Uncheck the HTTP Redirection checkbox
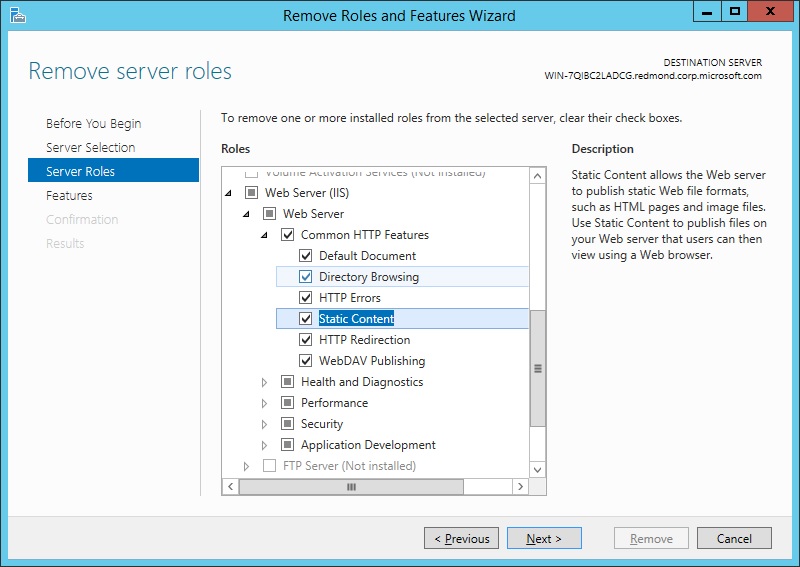Image resolution: width=800 pixels, height=567 pixels. point(305,339)
